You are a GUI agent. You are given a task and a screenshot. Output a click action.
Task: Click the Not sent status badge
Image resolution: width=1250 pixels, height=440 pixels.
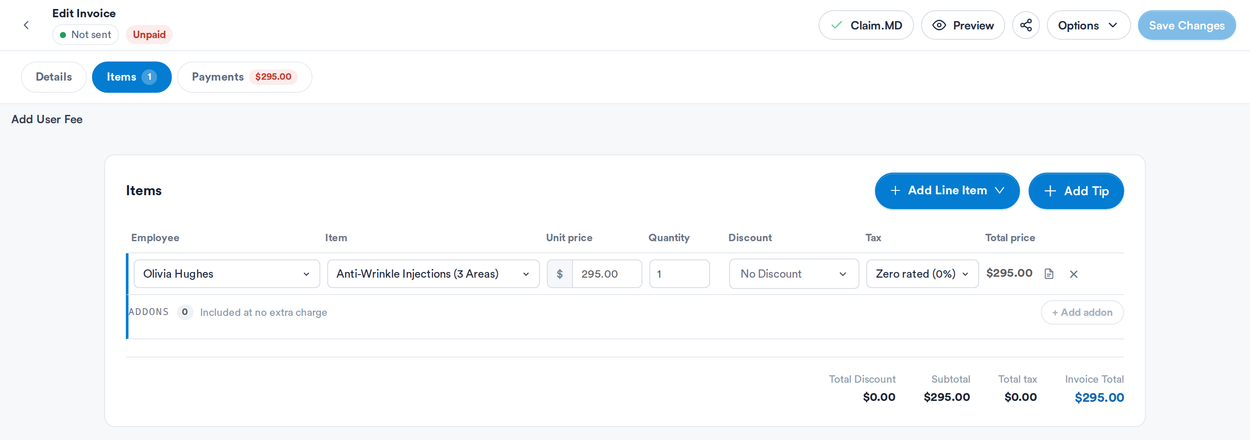tap(85, 35)
